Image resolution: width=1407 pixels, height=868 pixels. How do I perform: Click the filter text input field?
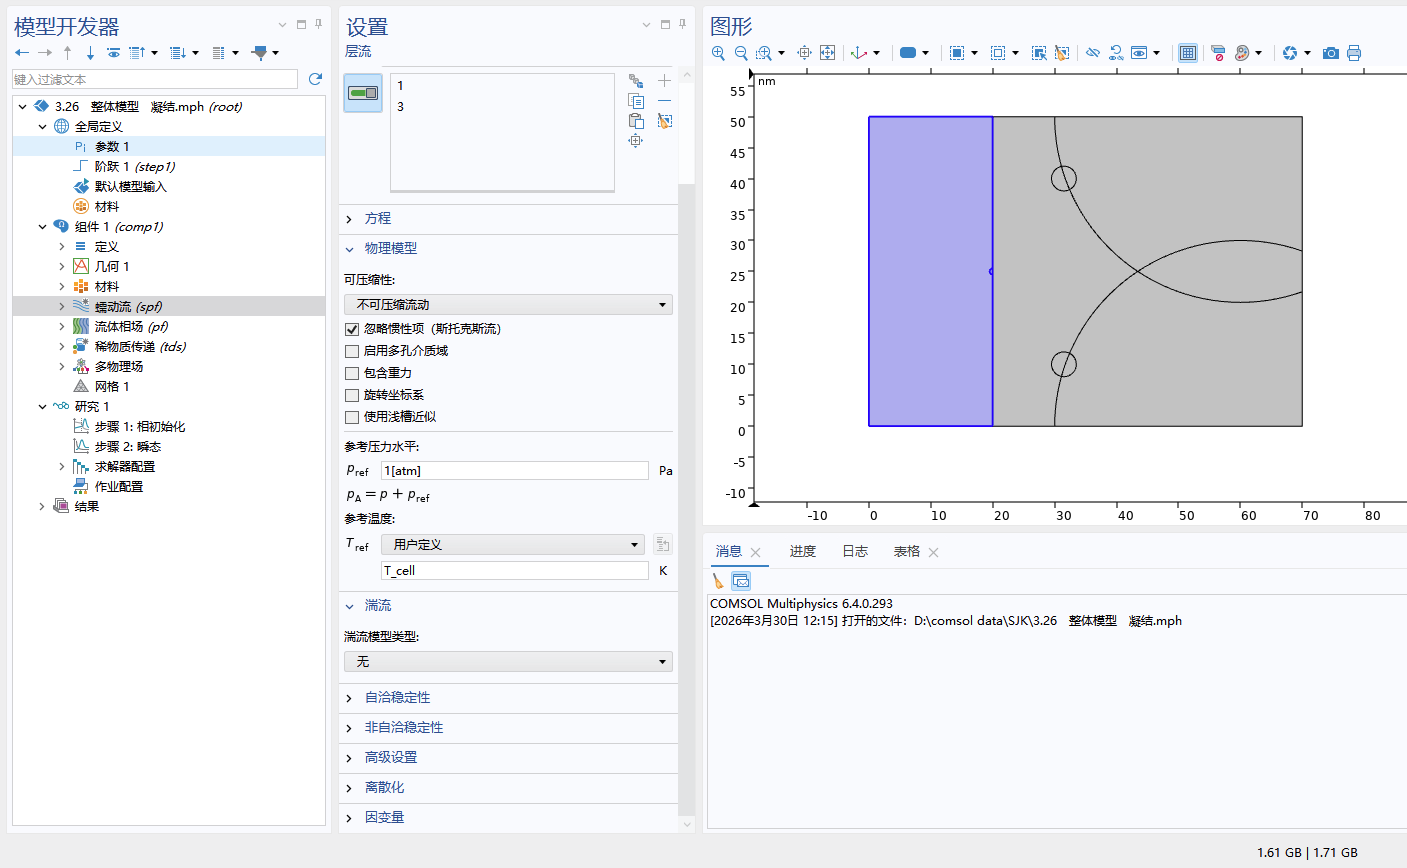coord(155,79)
